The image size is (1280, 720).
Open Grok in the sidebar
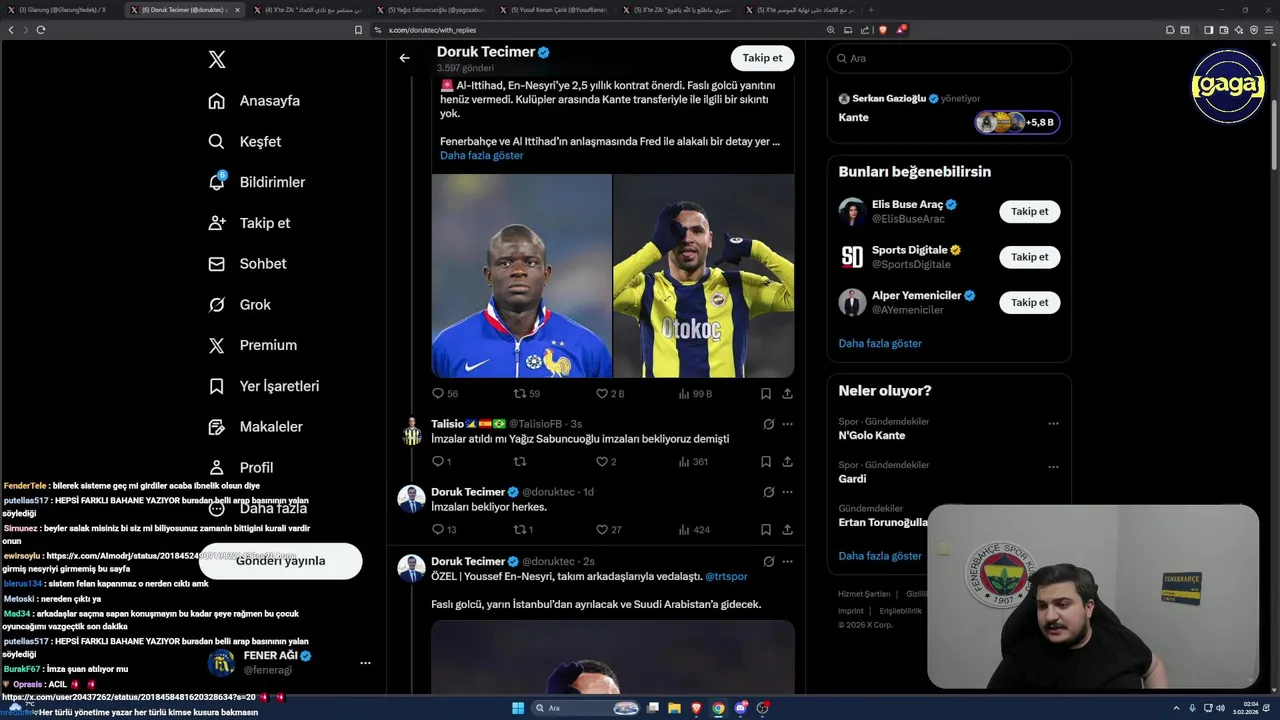point(240,305)
